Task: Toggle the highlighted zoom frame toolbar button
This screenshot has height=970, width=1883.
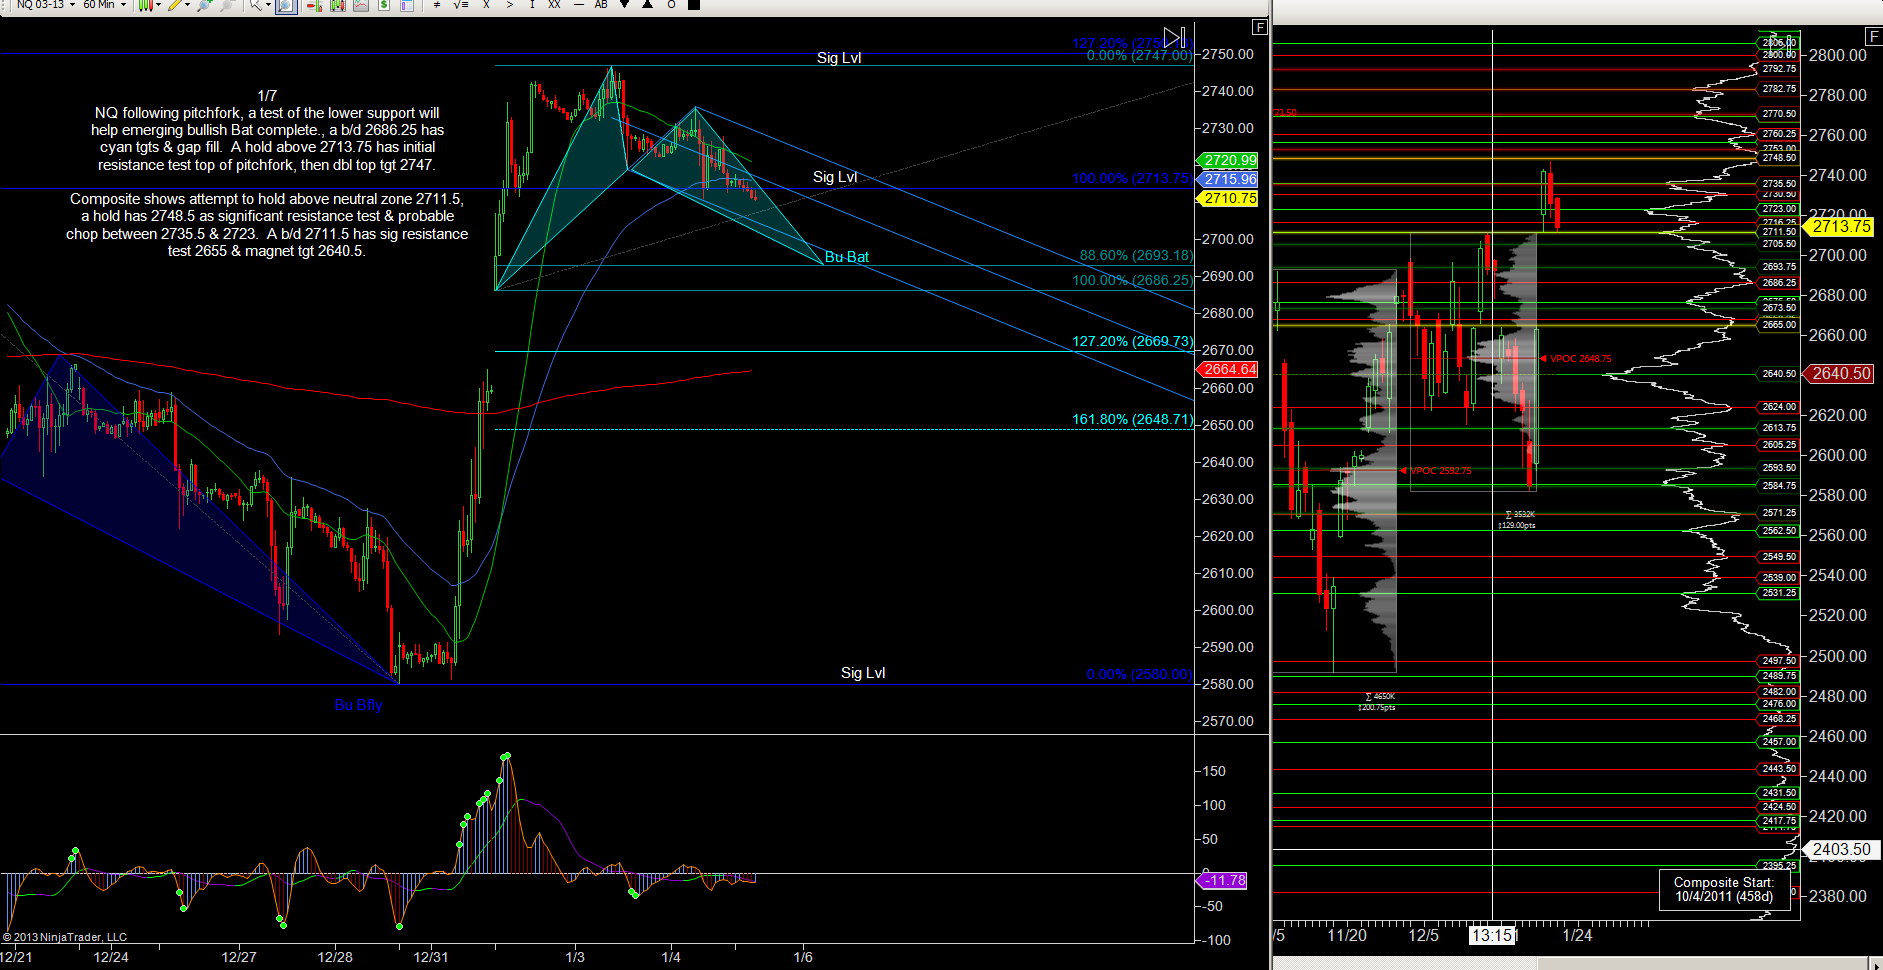Action: (286, 6)
